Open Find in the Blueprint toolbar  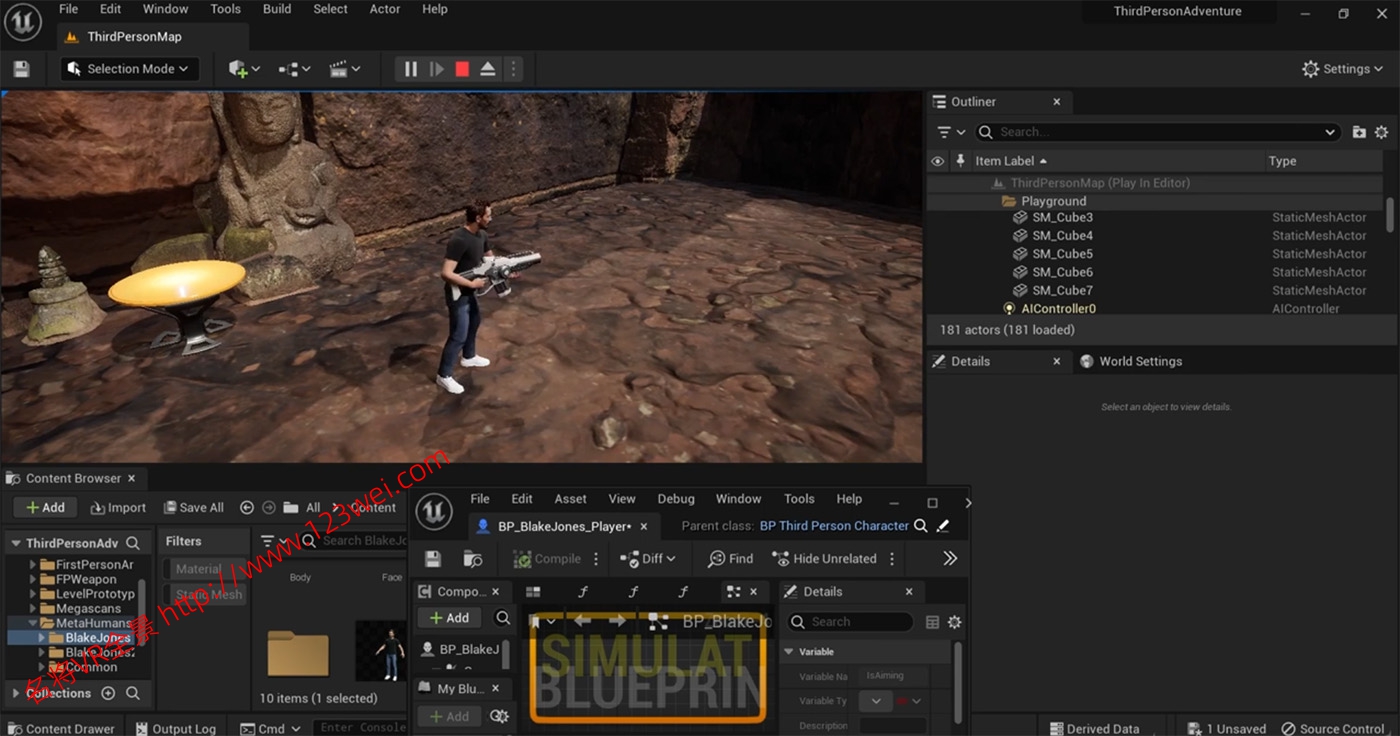coord(730,558)
